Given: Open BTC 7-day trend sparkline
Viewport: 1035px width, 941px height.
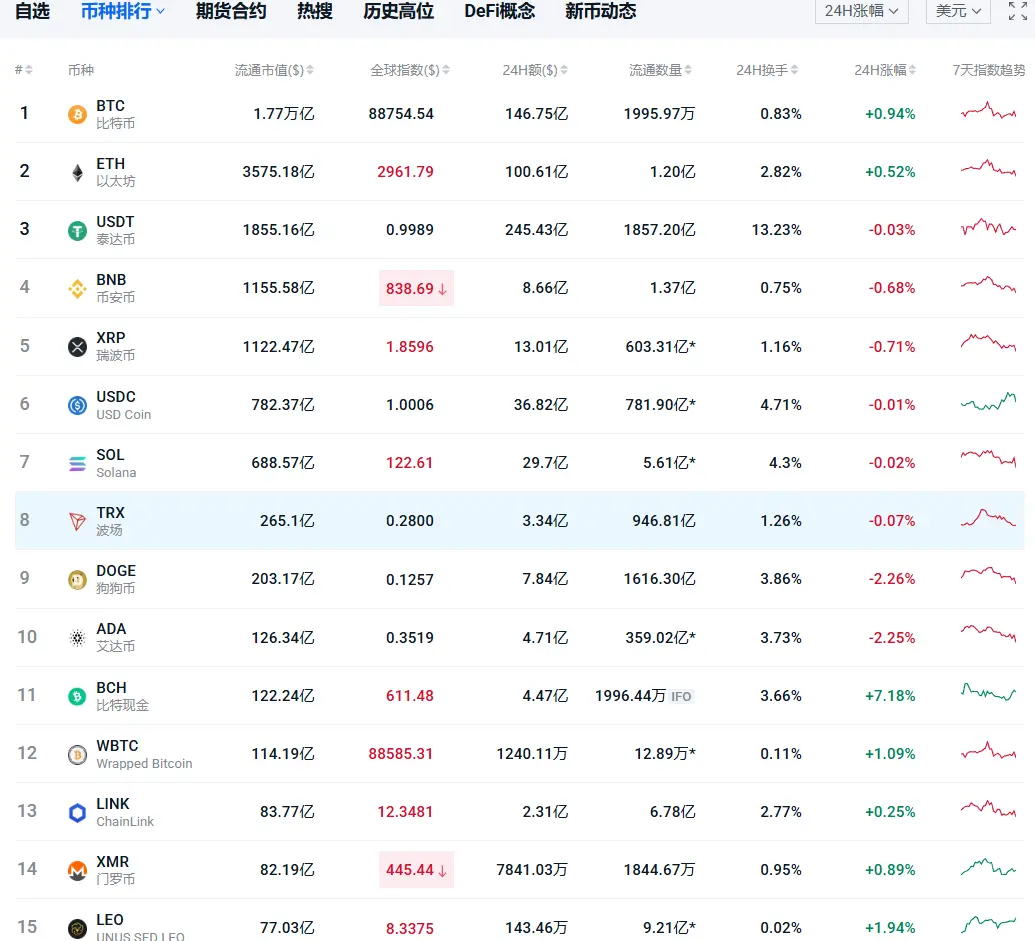Looking at the screenshot, I should 988,112.
